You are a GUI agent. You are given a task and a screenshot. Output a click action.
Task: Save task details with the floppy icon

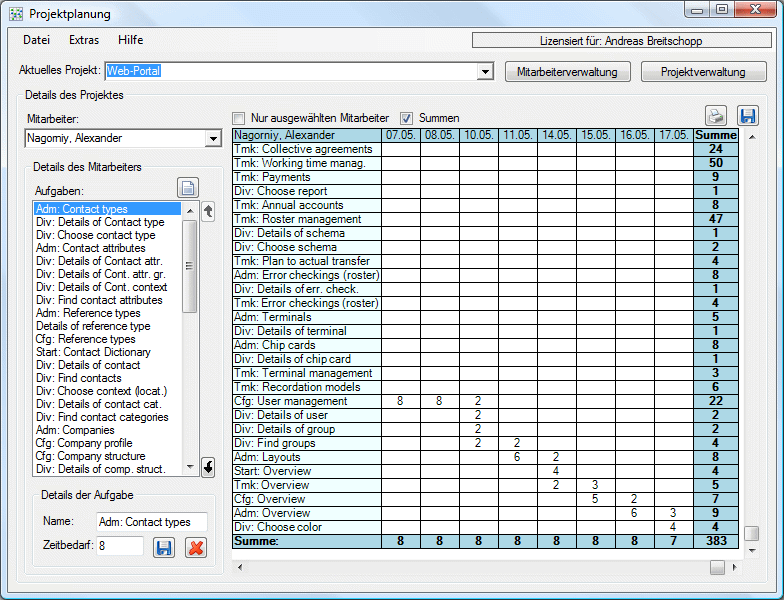pos(164,547)
